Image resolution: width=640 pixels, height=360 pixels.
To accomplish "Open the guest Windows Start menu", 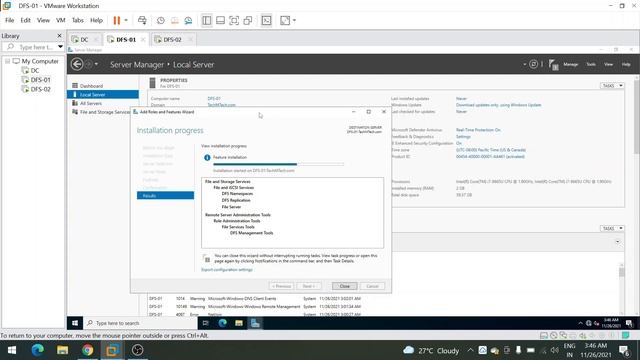I will point(75,323).
